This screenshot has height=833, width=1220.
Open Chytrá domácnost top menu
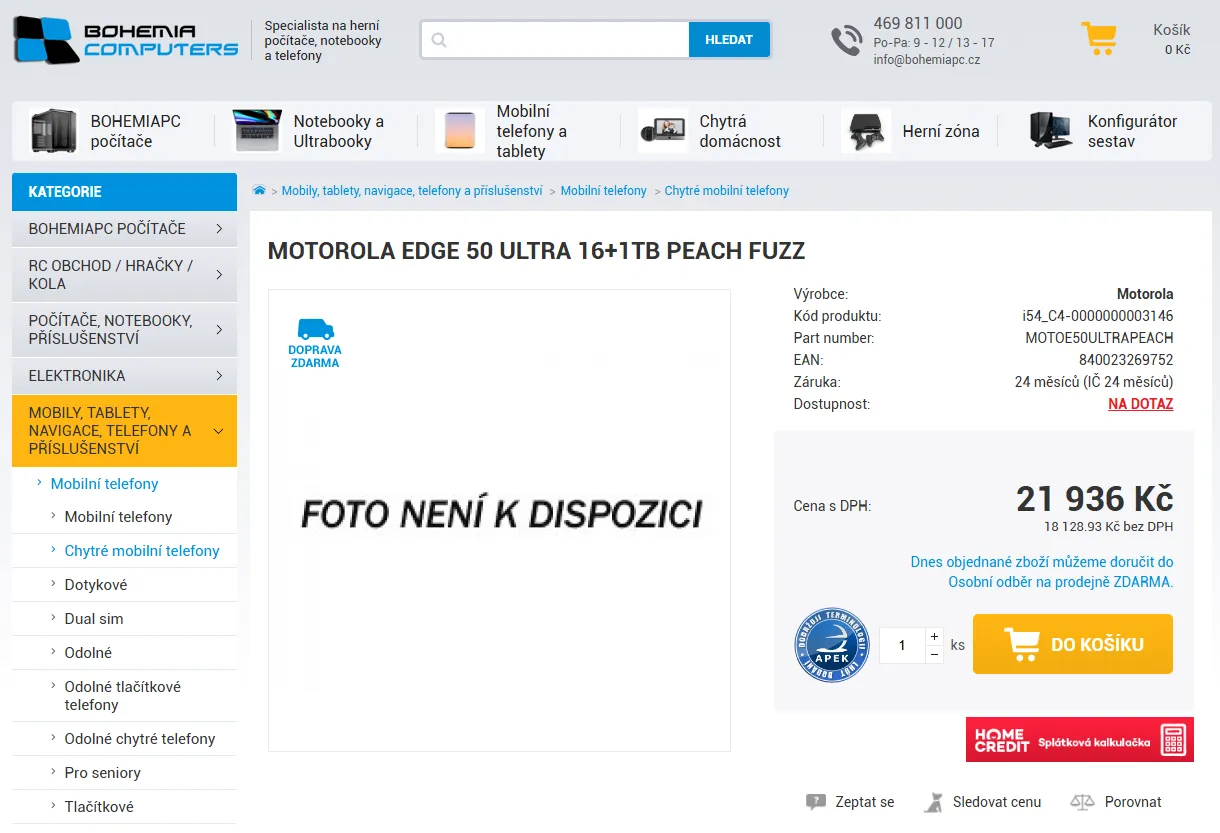coord(740,131)
